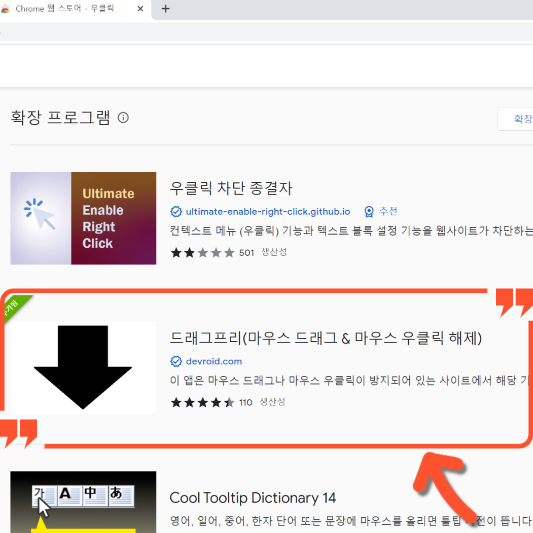This screenshot has height=533, width=533.
Task: Click the 추천 featured badge icon
Action: point(369,212)
